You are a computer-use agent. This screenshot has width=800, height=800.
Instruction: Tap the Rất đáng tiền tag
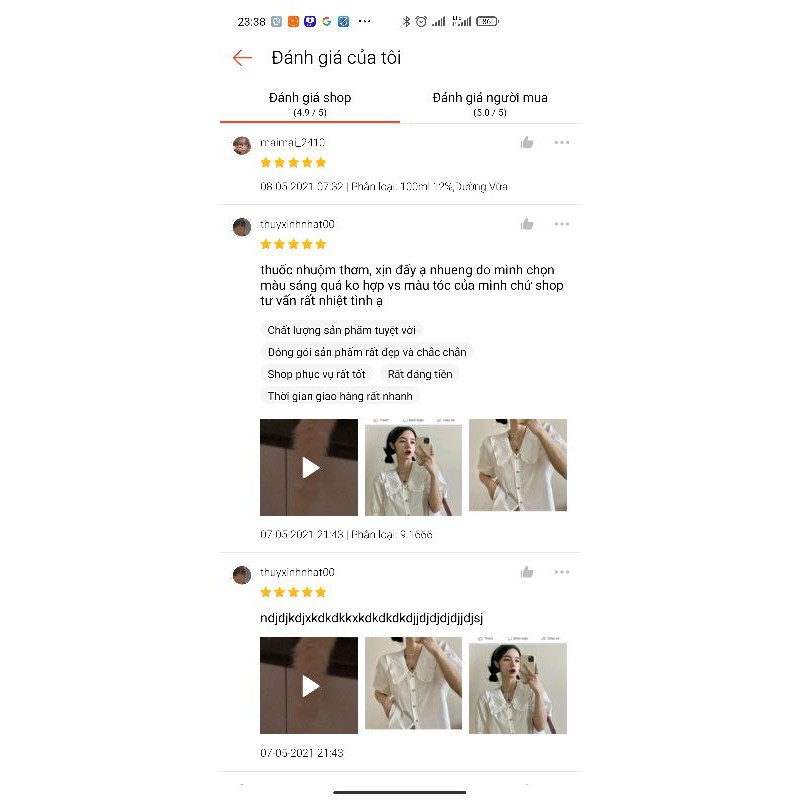pos(420,374)
